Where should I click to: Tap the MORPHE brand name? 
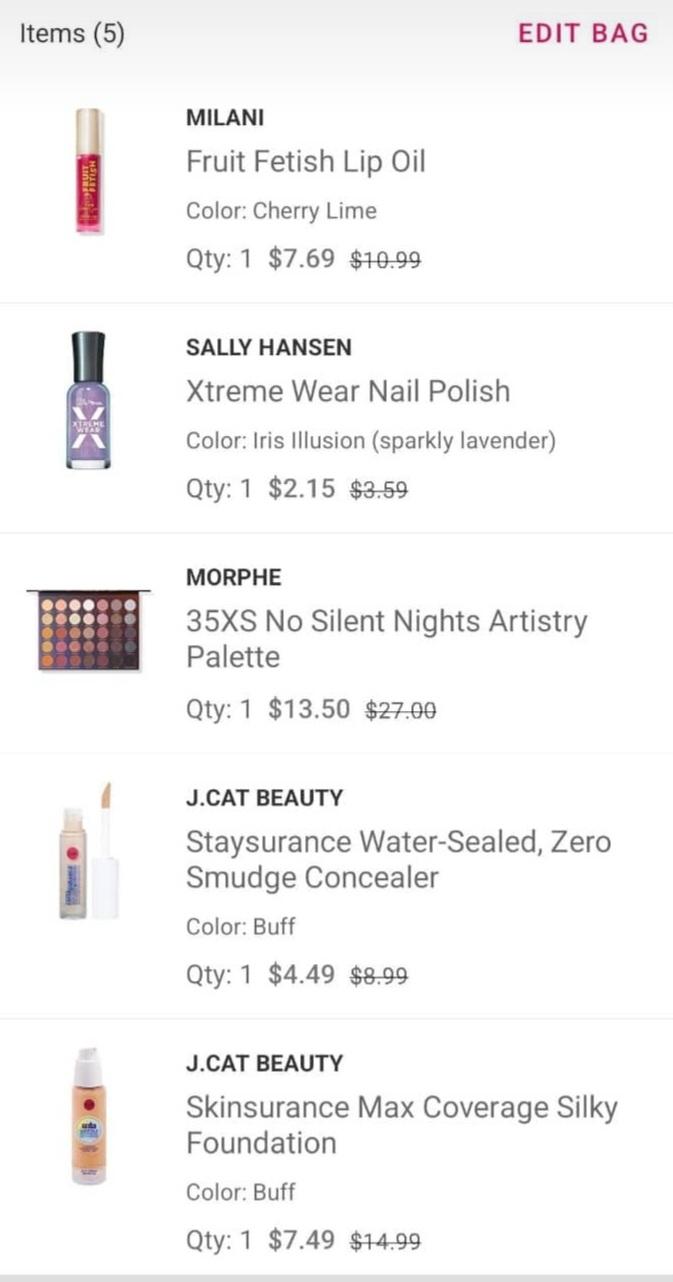coord(233,577)
